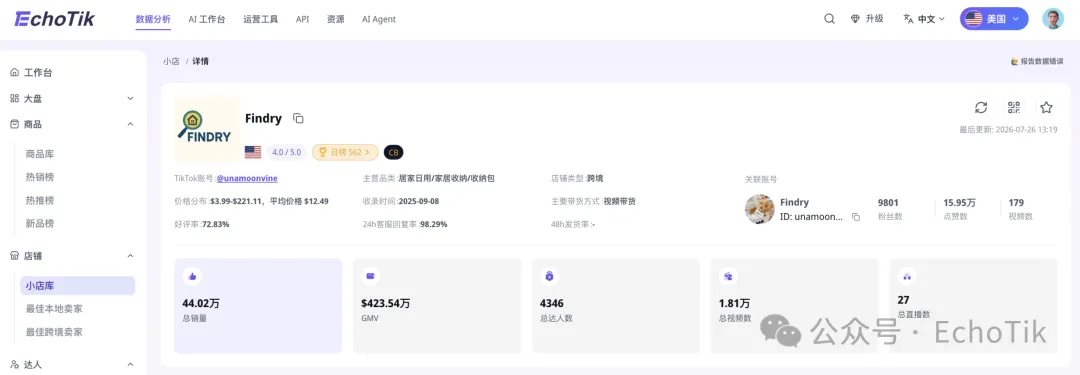Click the 店铺 store icon
The height and width of the screenshot is (375, 1080).
[14, 256]
